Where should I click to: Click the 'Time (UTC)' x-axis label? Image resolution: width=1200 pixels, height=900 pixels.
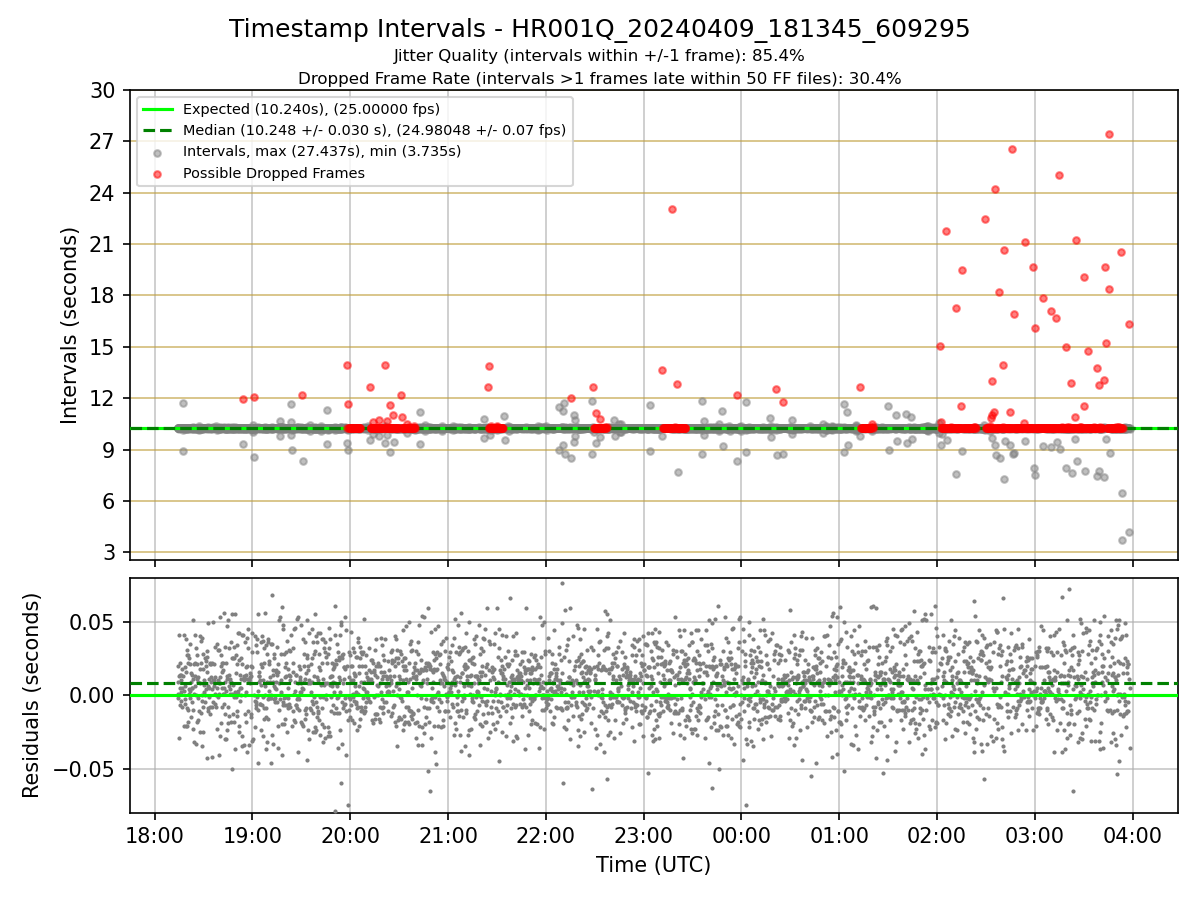point(653,865)
